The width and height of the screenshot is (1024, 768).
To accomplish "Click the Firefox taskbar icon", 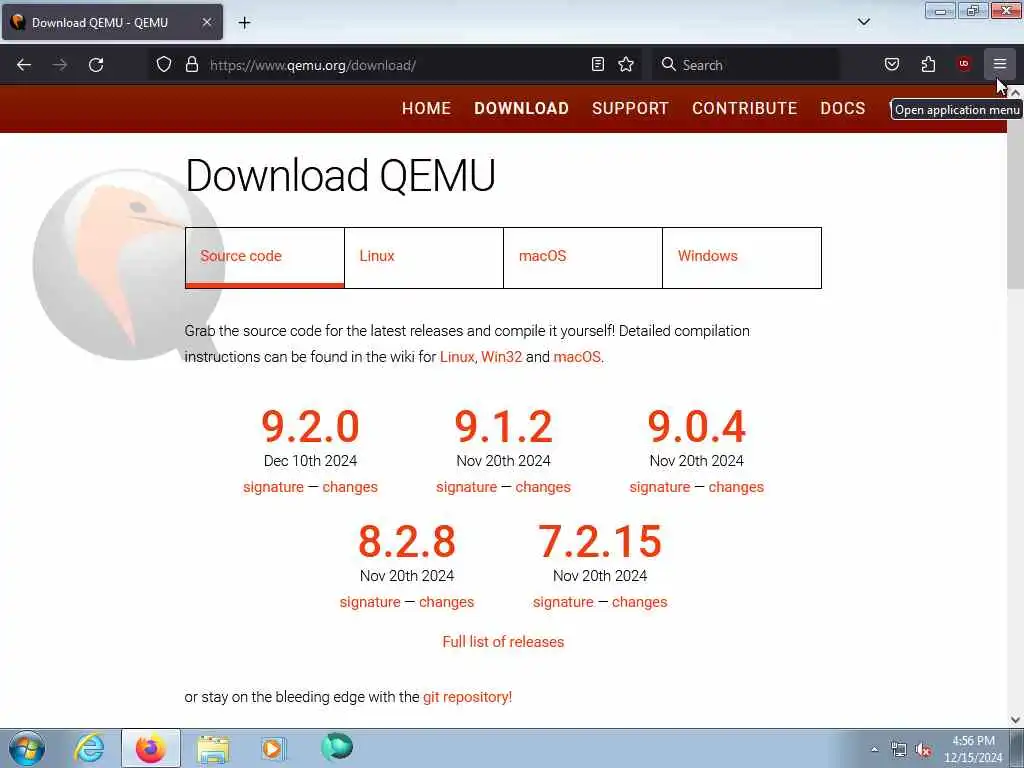I will click(151, 748).
